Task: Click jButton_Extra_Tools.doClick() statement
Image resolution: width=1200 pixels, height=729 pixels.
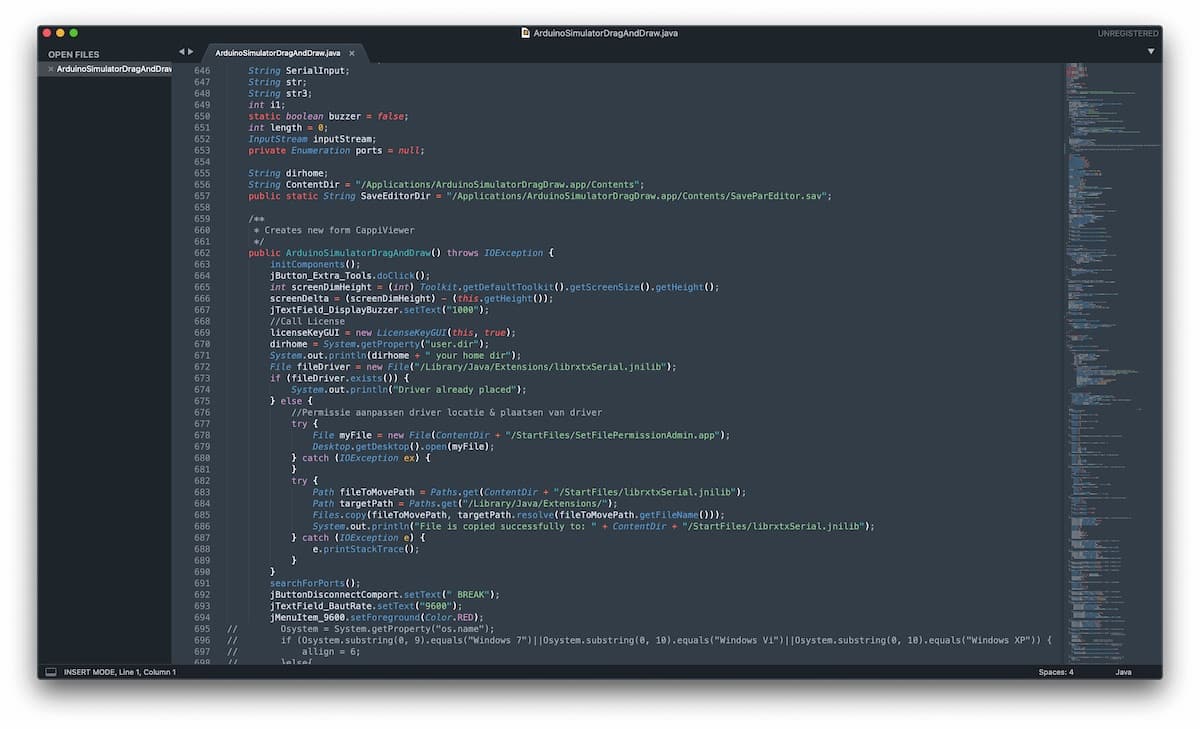Action: point(350,275)
